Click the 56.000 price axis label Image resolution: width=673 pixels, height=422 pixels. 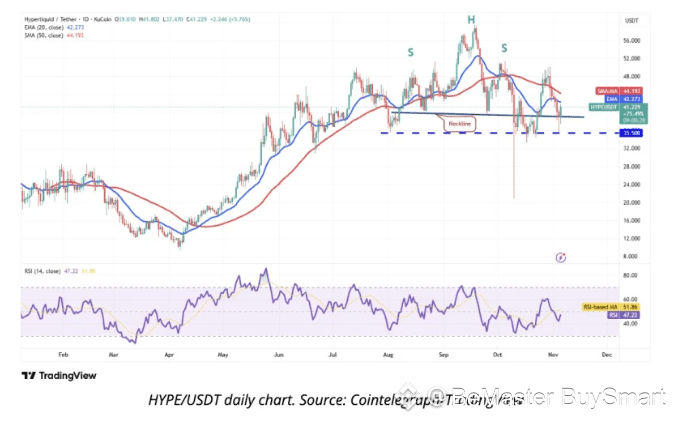[x=632, y=41]
